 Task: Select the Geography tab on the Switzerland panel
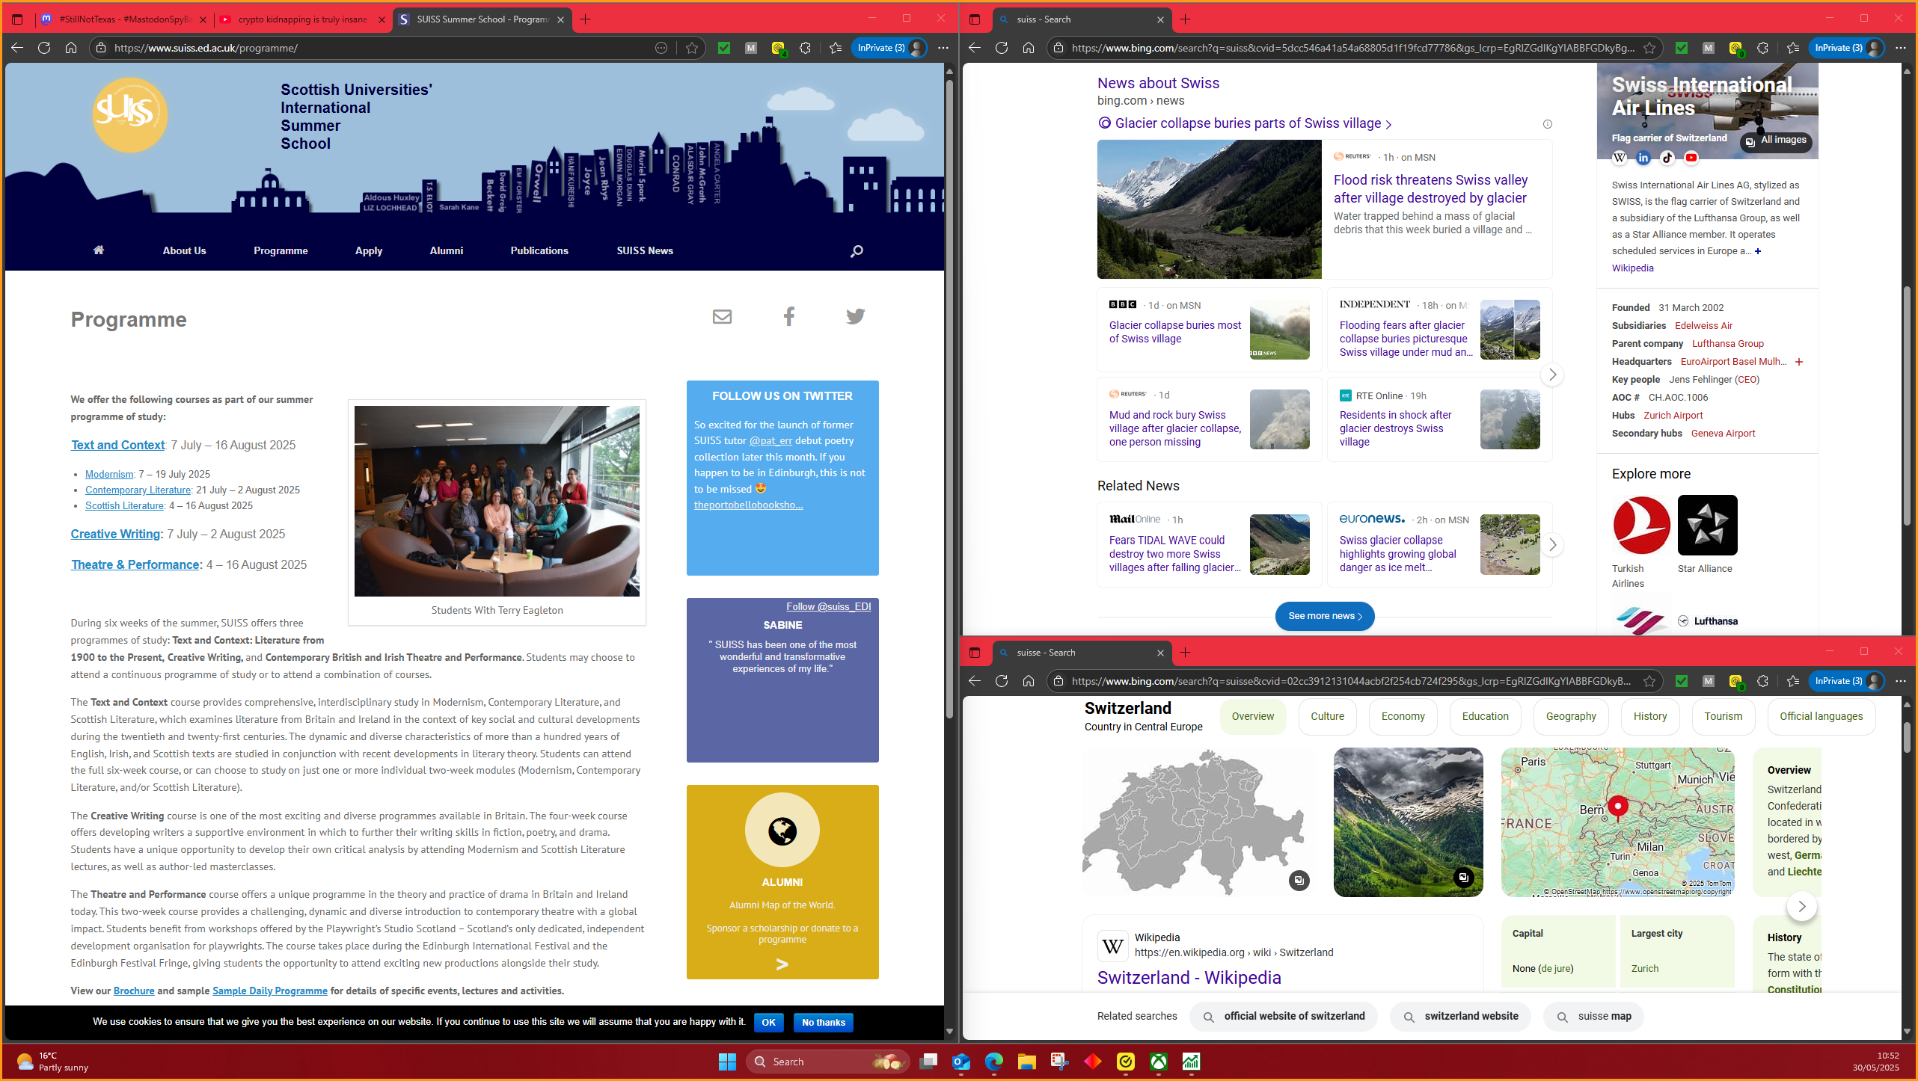tap(1570, 716)
